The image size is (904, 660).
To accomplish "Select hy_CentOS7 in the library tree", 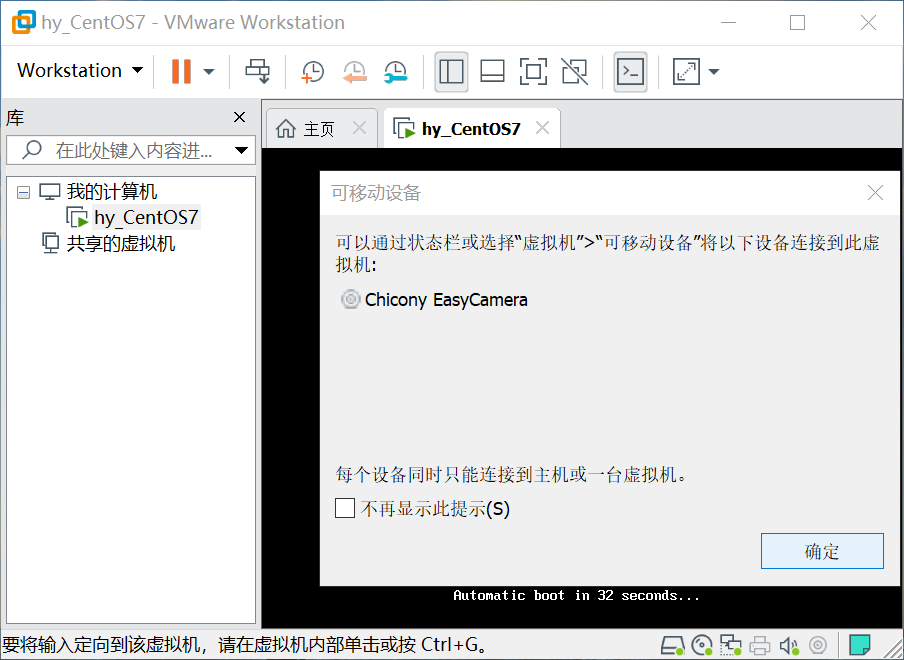I will (146, 217).
